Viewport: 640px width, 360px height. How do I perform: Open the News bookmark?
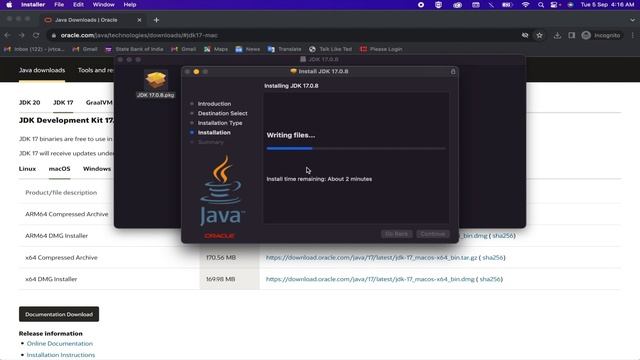click(x=248, y=49)
